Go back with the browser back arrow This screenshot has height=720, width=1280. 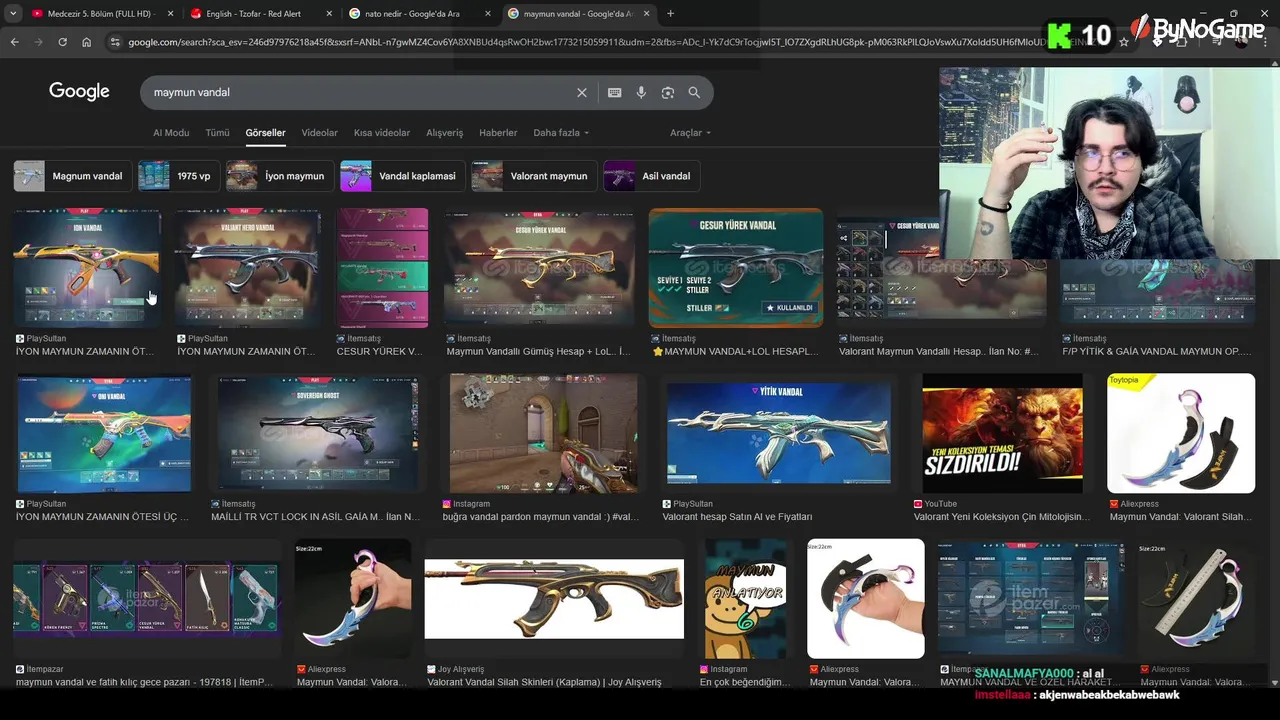coord(14,42)
